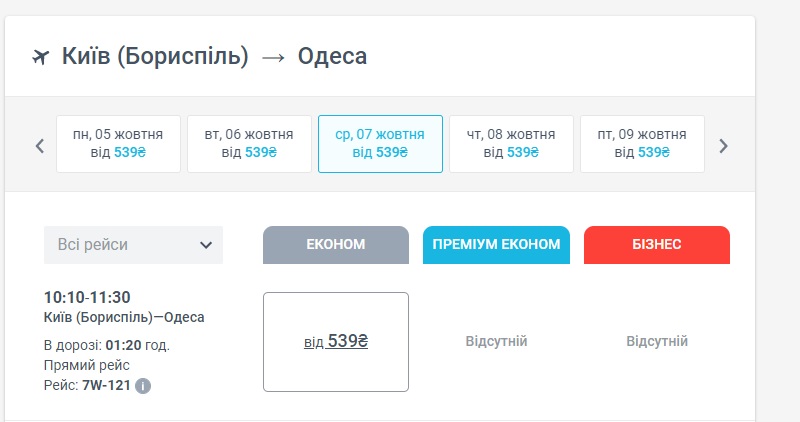The width and height of the screenshot is (800, 422).
Task: Click the Прямий рейс label
Action: click(x=87, y=365)
